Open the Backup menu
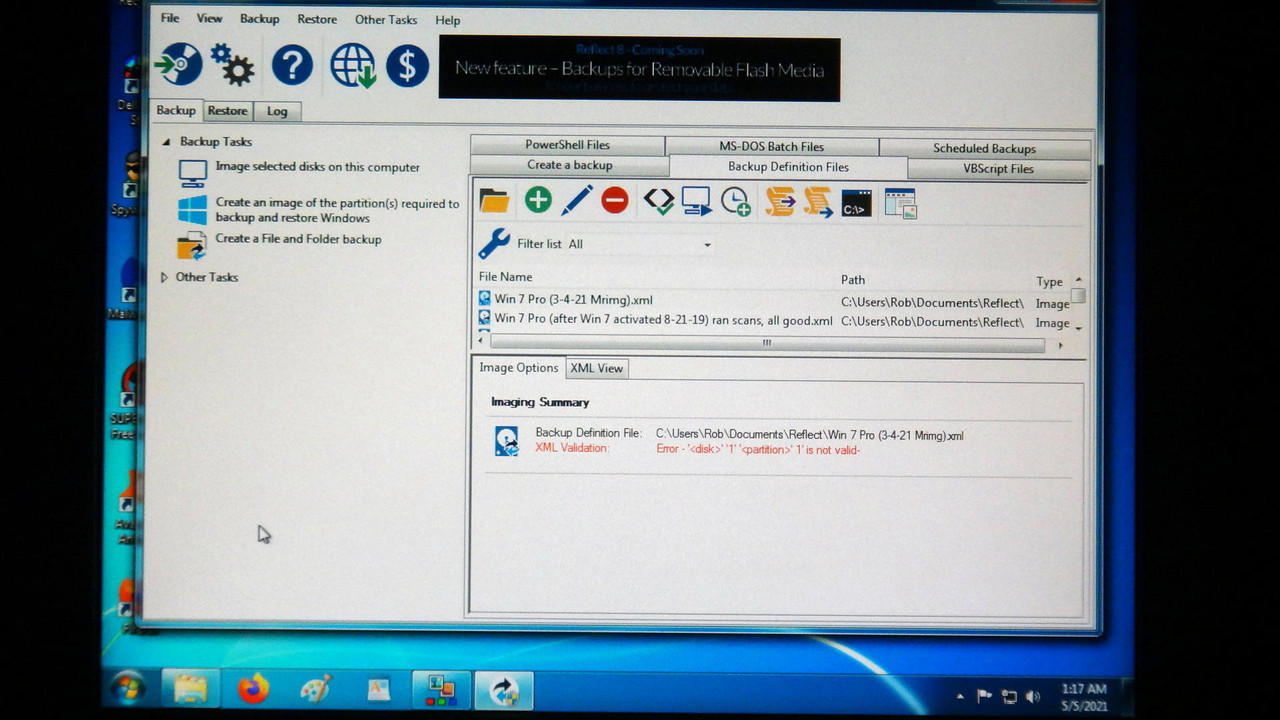The height and width of the screenshot is (720, 1280). click(x=260, y=19)
